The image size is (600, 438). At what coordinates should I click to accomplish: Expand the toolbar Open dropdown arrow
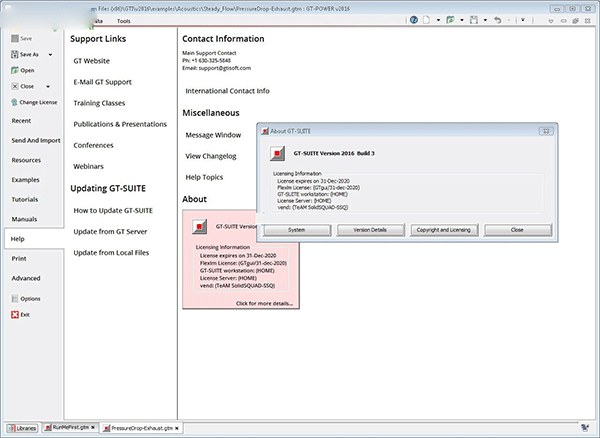point(462,20)
